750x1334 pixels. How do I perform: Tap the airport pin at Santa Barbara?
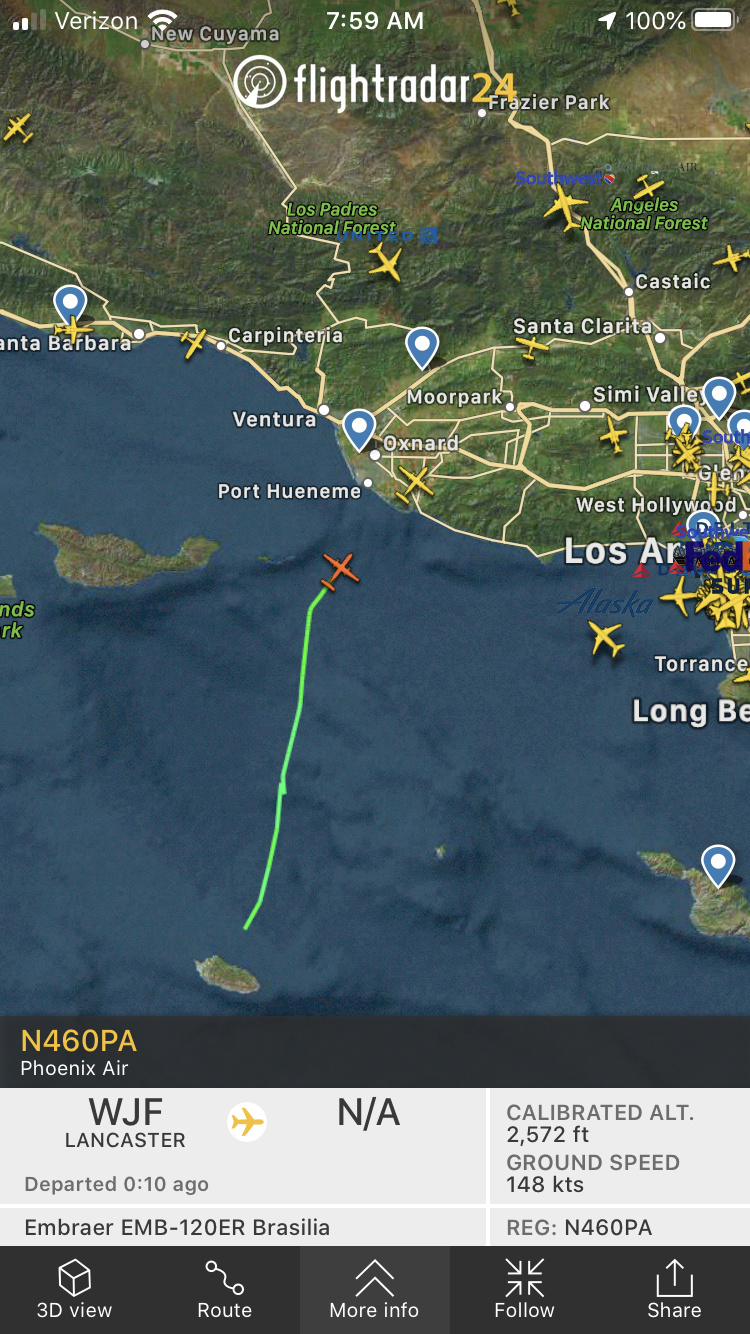[70, 304]
